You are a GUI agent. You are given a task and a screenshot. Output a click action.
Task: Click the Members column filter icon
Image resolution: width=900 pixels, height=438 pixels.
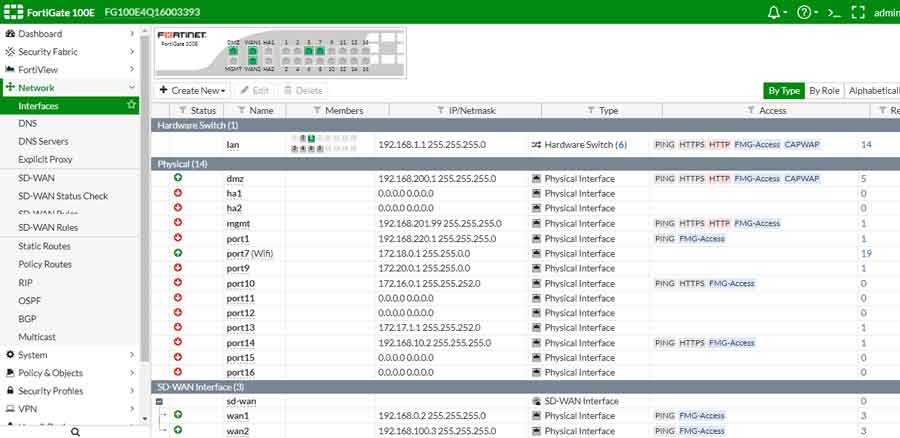317,110
